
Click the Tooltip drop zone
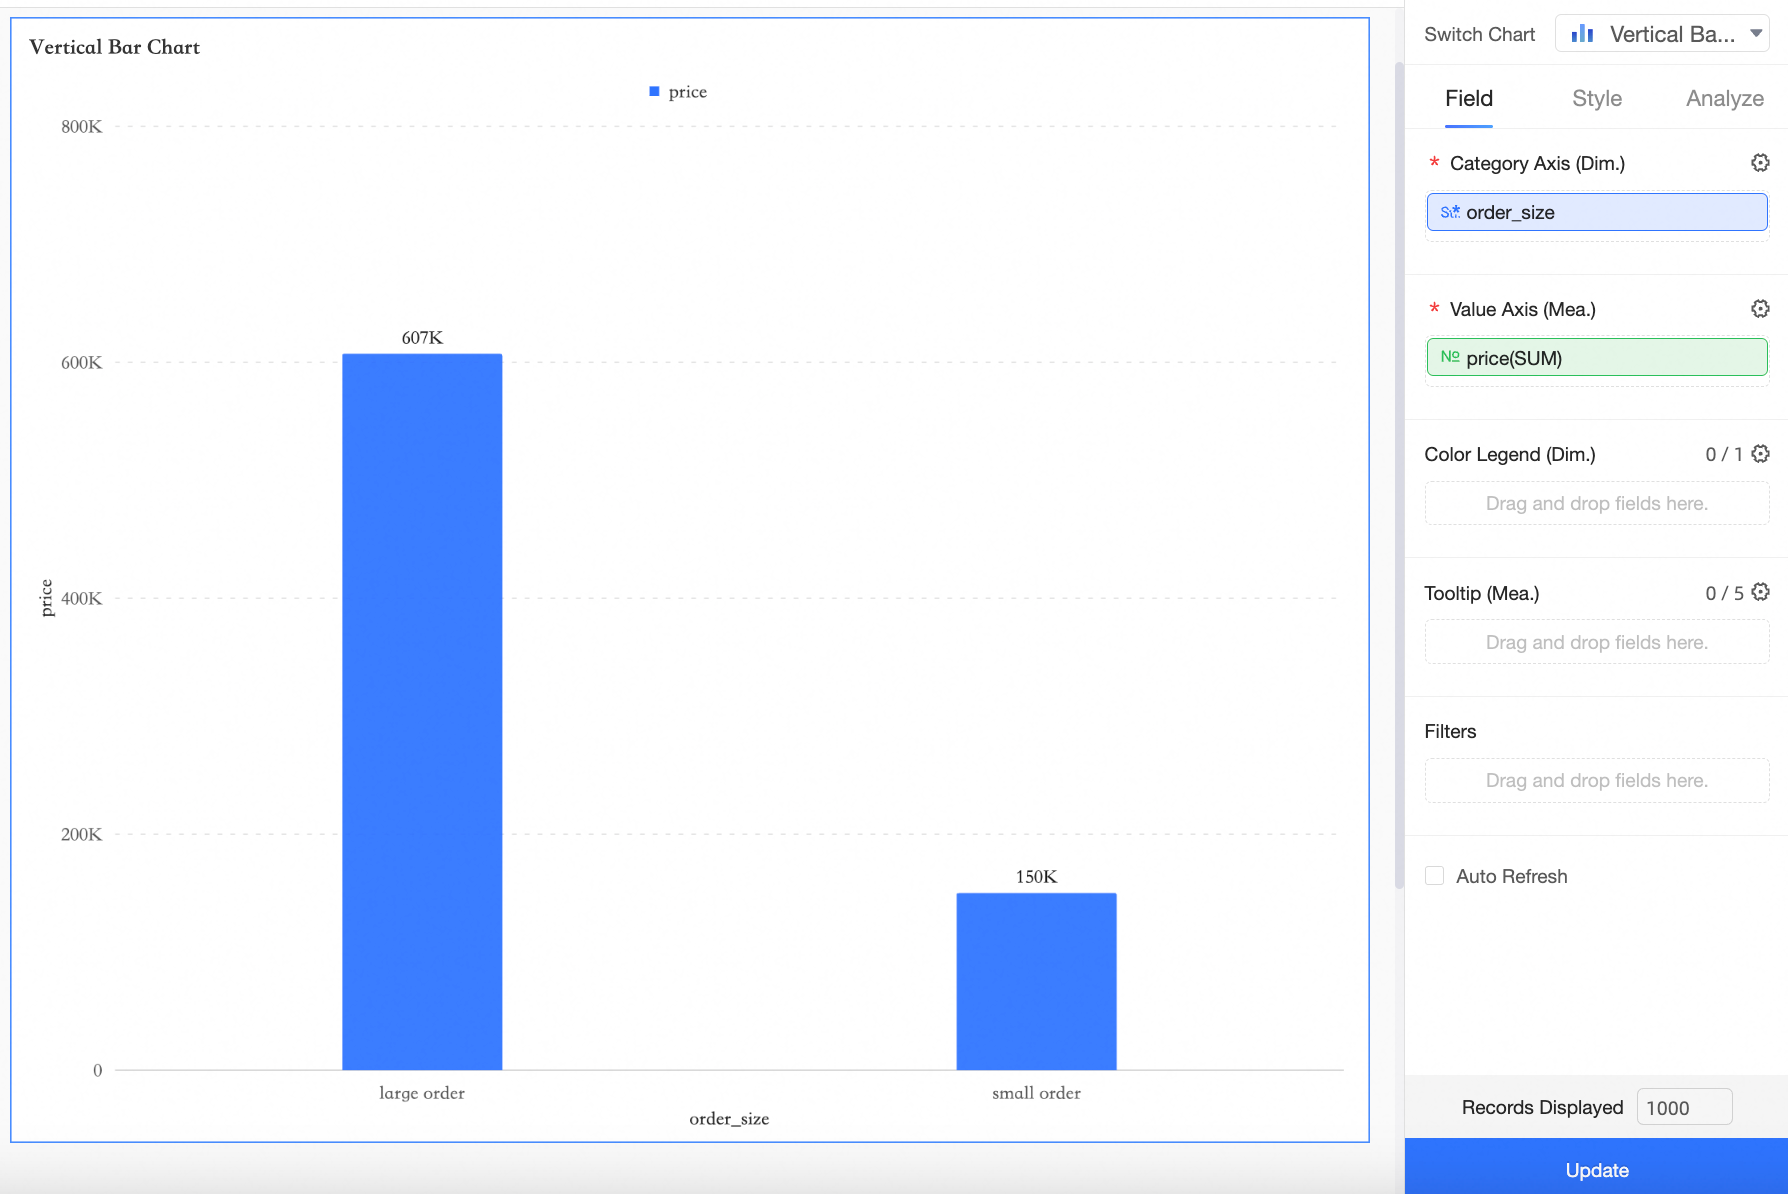[x=1596, y=642]
